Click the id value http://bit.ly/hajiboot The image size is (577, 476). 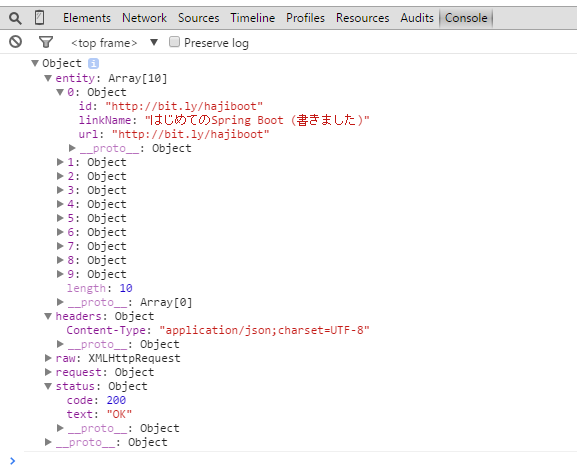pyautogui.click(x=184, y=106)
